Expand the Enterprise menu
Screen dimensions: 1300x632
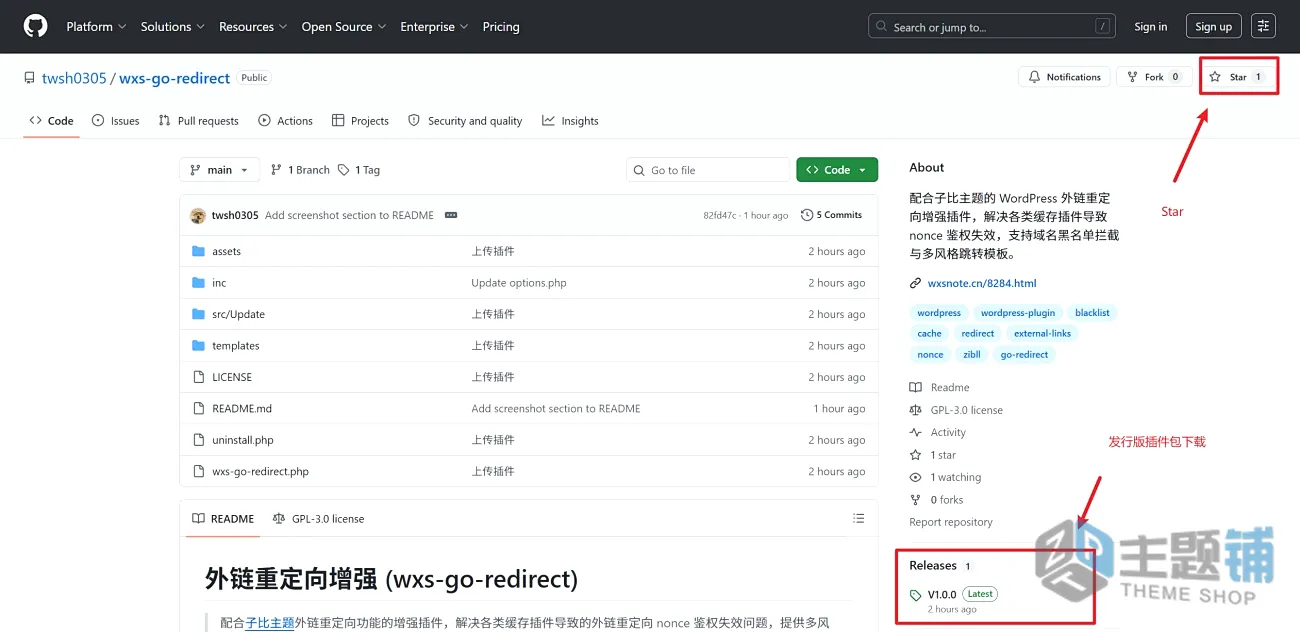(434, 27)
